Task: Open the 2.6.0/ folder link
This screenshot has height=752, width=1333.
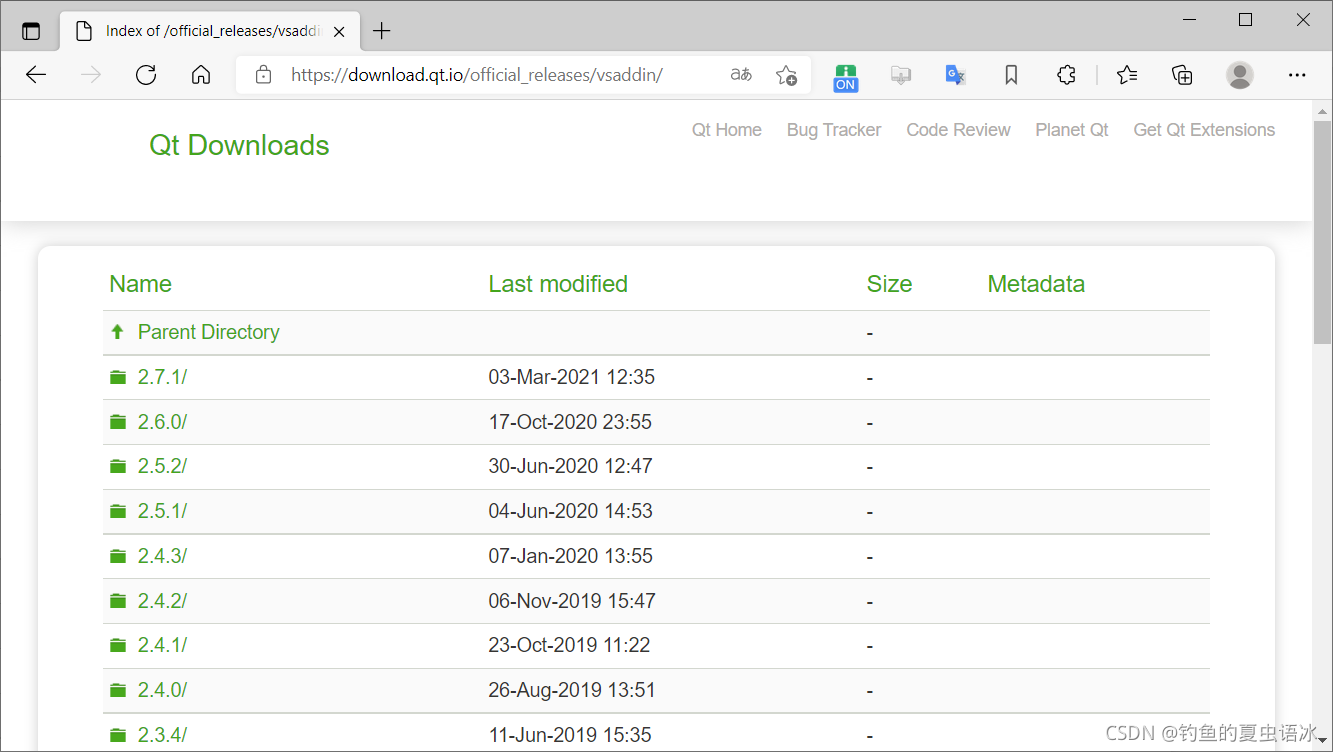Action: pyautogui.click(x=162, y=422)
